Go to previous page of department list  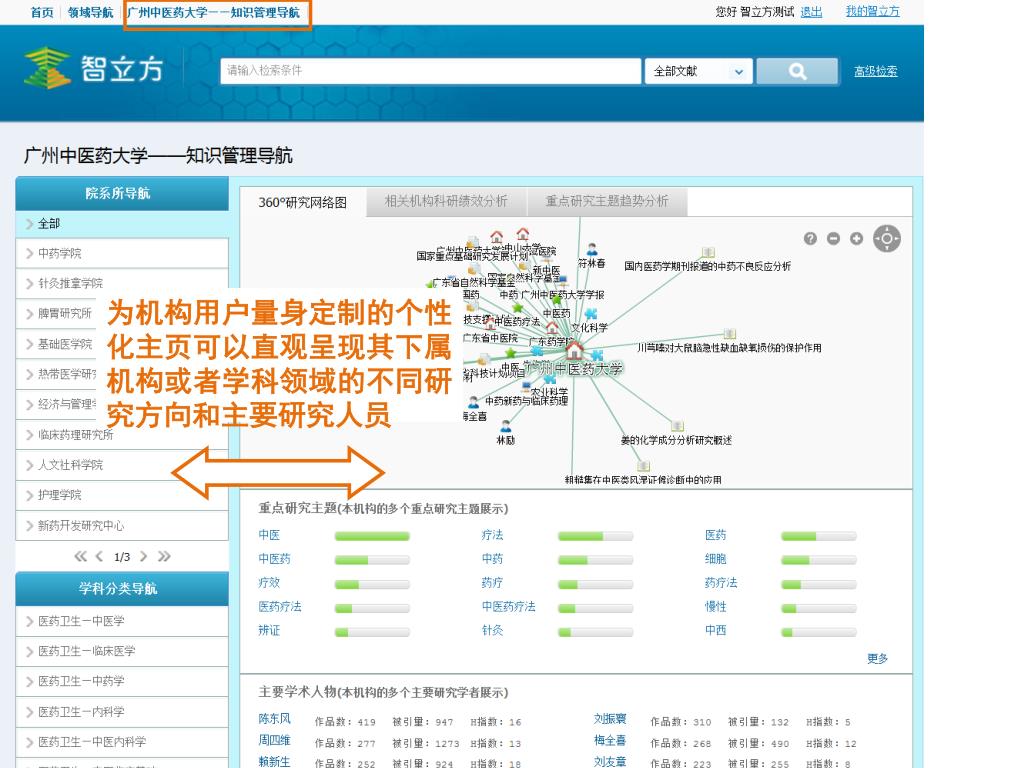(x=99, y=556)
